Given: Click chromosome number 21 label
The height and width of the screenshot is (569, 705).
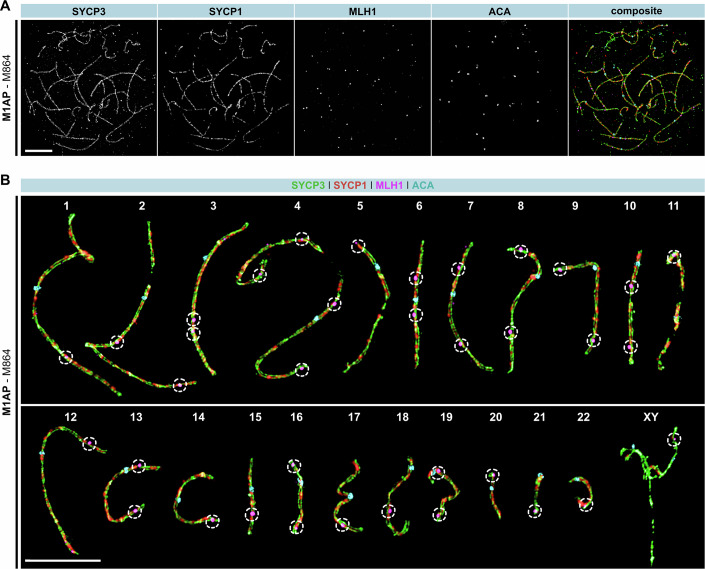Looking at the screenshot, I should pos(539,417).
